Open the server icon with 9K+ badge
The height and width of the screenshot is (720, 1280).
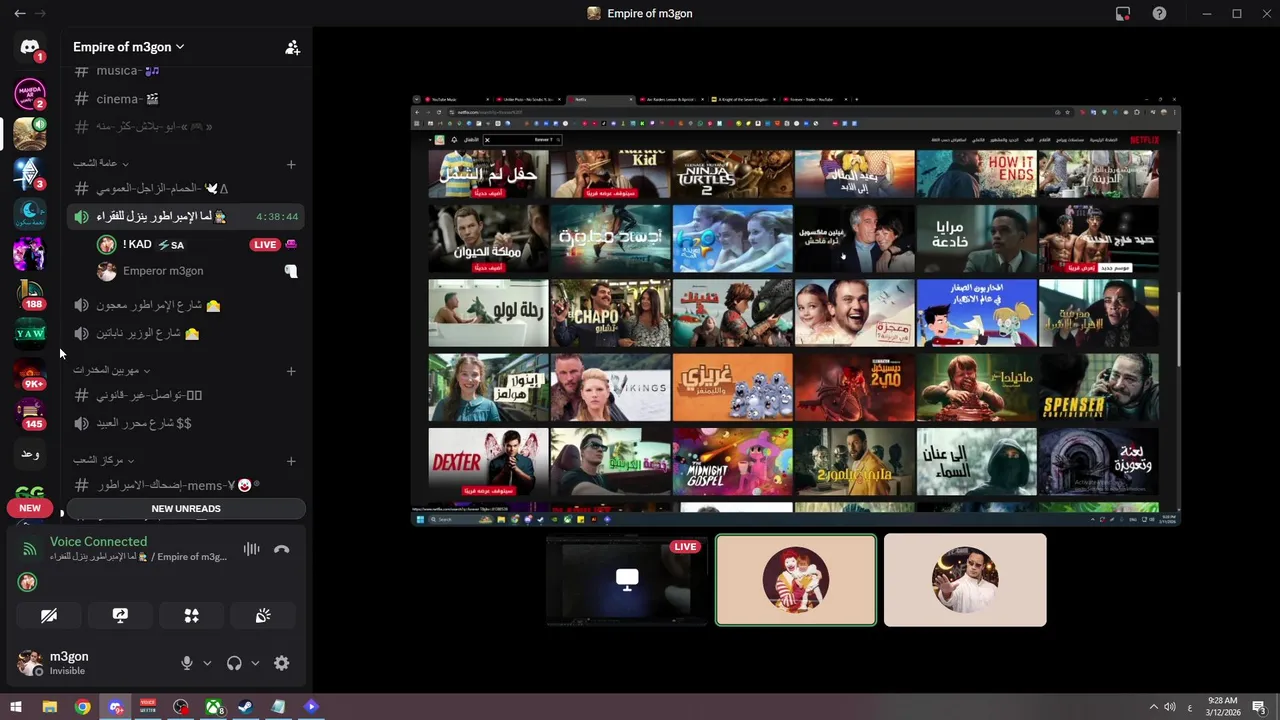click(30, 373)
